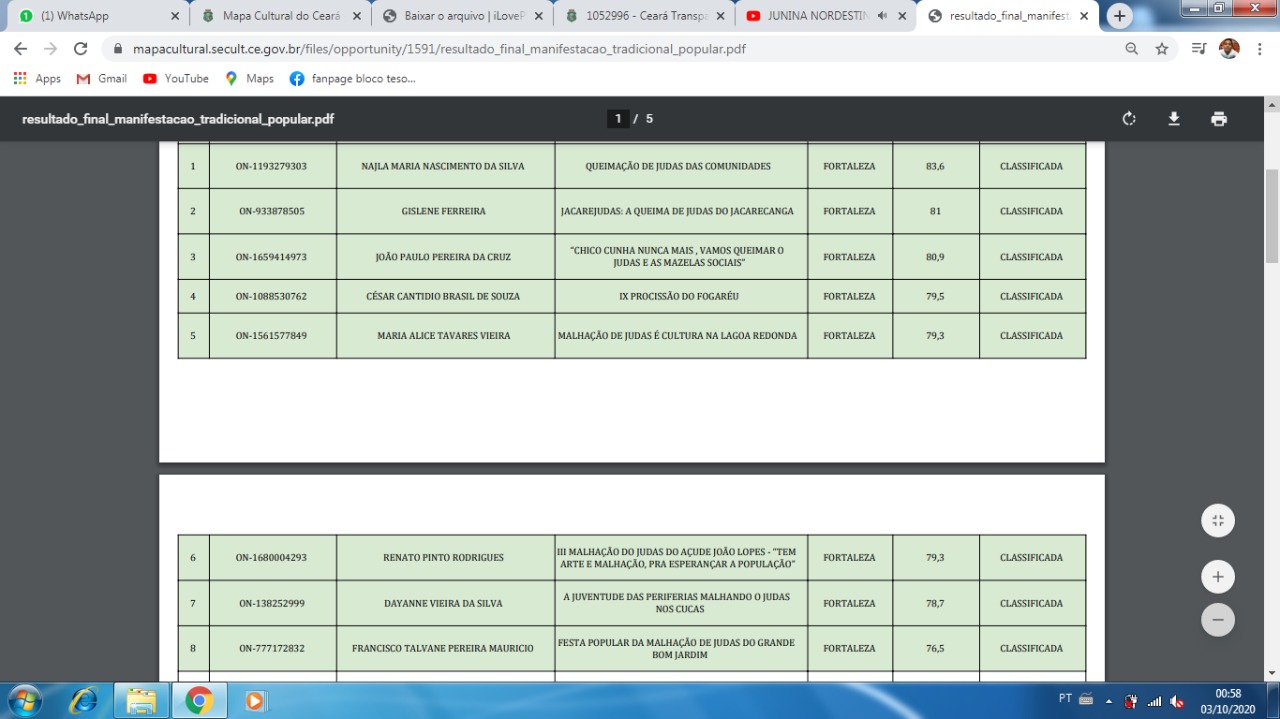Image resolution: width=1280 pixels, height=719 pixels.
Task: Bookmark this page with the star icon
Action: tap(1161, 49)
